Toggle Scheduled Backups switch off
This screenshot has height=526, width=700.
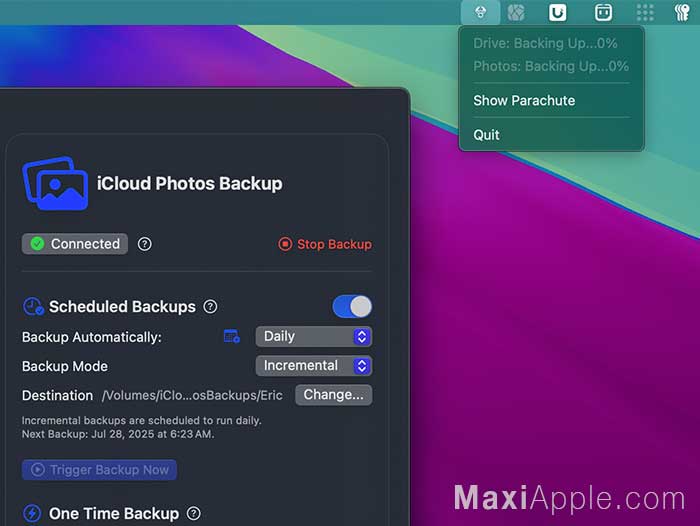point(352,307)
